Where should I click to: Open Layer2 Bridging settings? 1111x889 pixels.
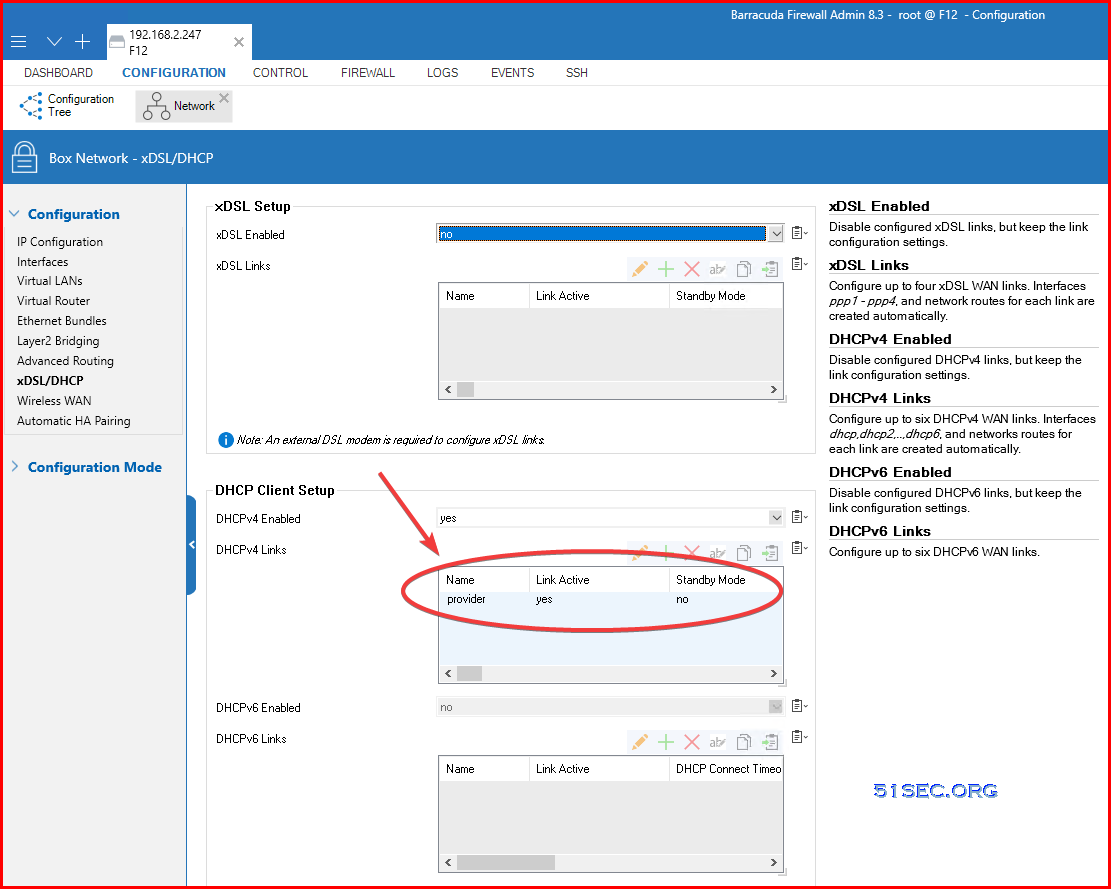pos(58,341)
